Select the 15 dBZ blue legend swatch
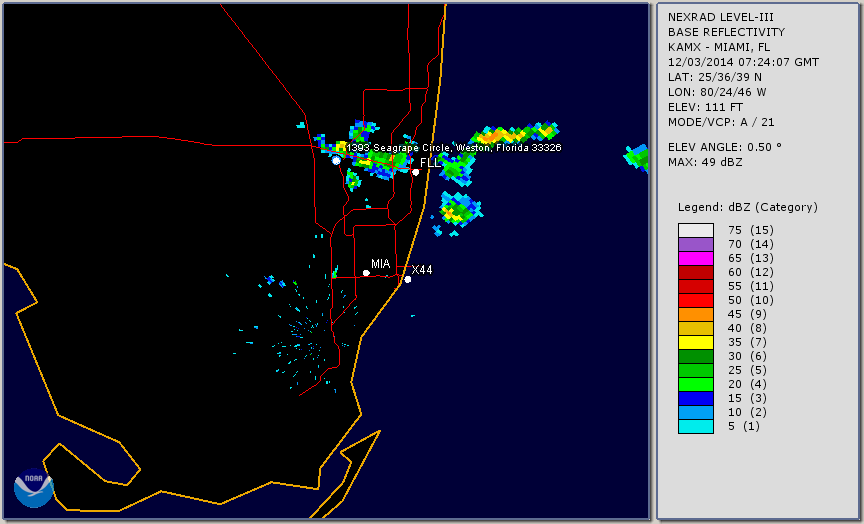Viewport: 864px width, 524px height. pos(696,398)
